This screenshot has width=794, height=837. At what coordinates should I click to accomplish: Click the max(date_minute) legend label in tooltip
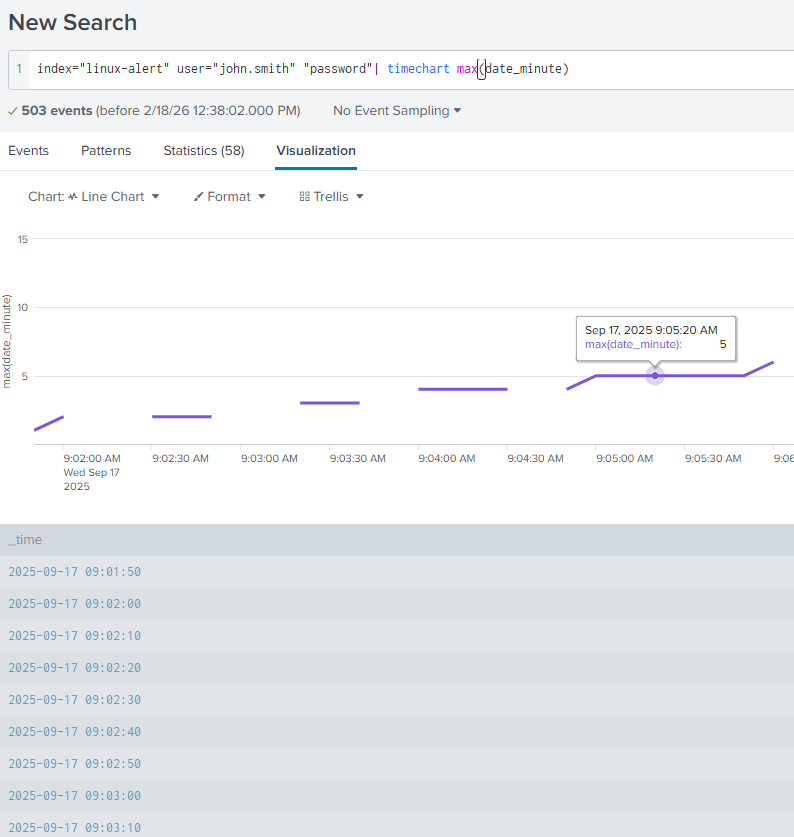(633, 345)
